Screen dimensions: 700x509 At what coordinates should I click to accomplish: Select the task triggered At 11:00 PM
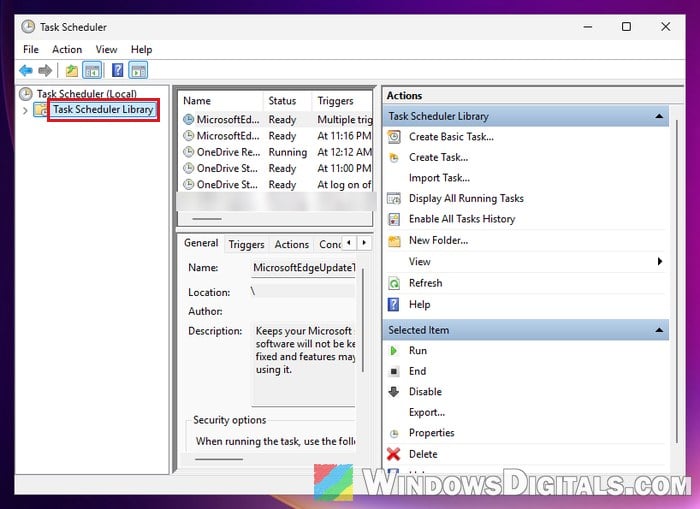[x=277, y=168]
